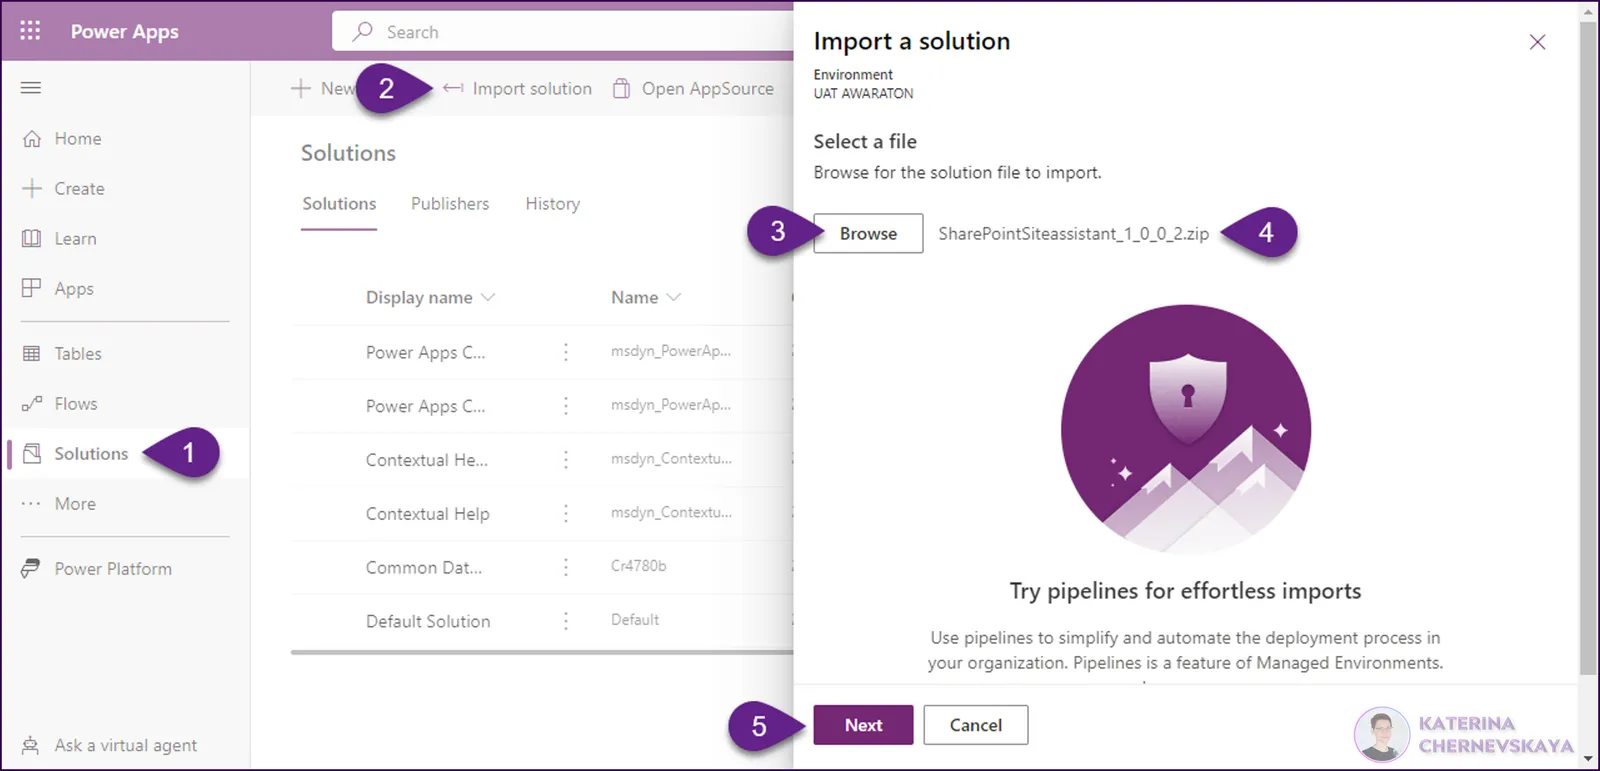Switch to the History tab

point(552,204)
